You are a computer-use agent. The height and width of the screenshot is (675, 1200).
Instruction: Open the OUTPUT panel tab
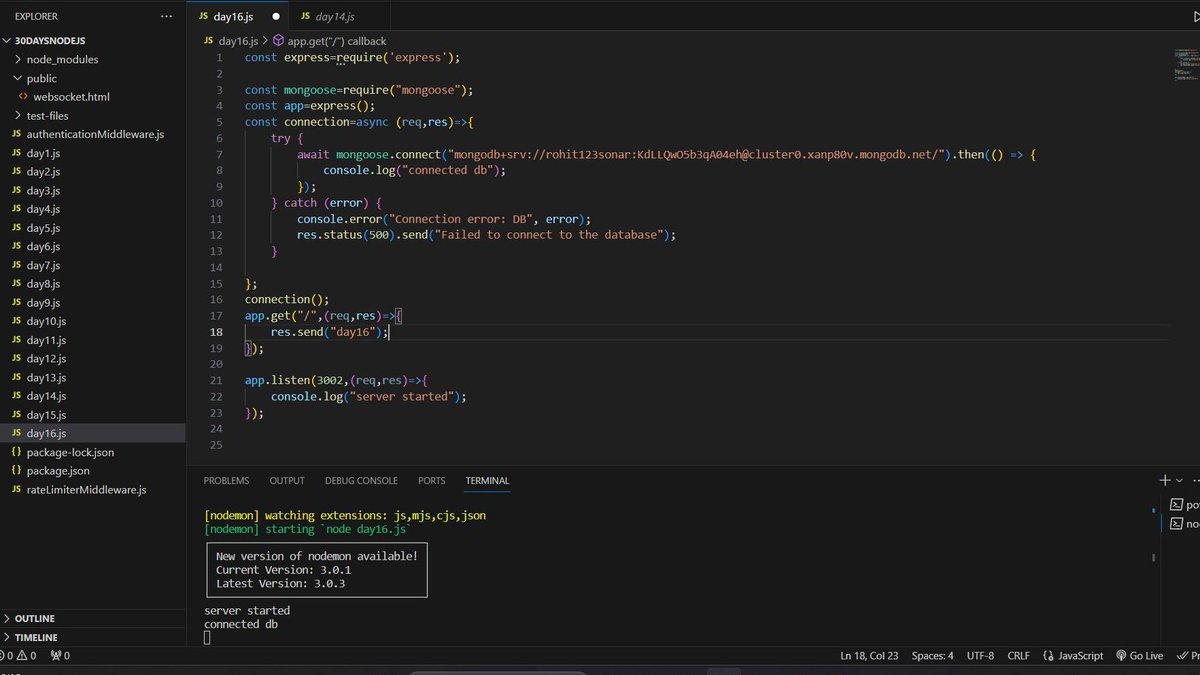click(x=287, y=481)
